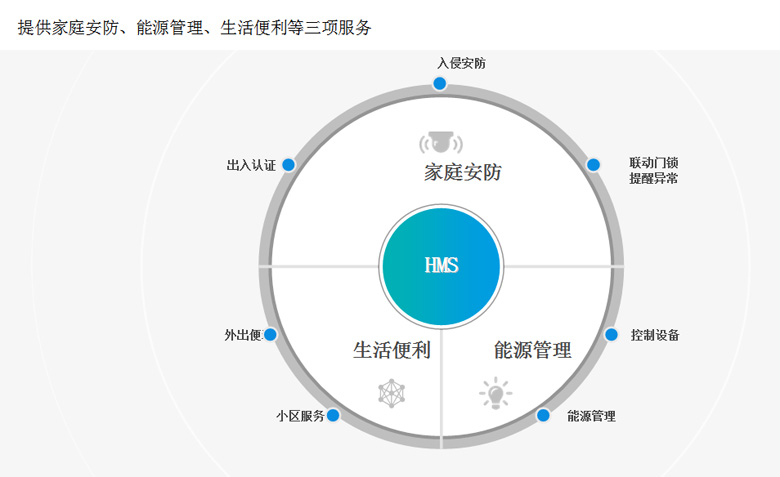Select the 生活便利 section label
Screen dimensions: 780x477
tap(391, 350)
